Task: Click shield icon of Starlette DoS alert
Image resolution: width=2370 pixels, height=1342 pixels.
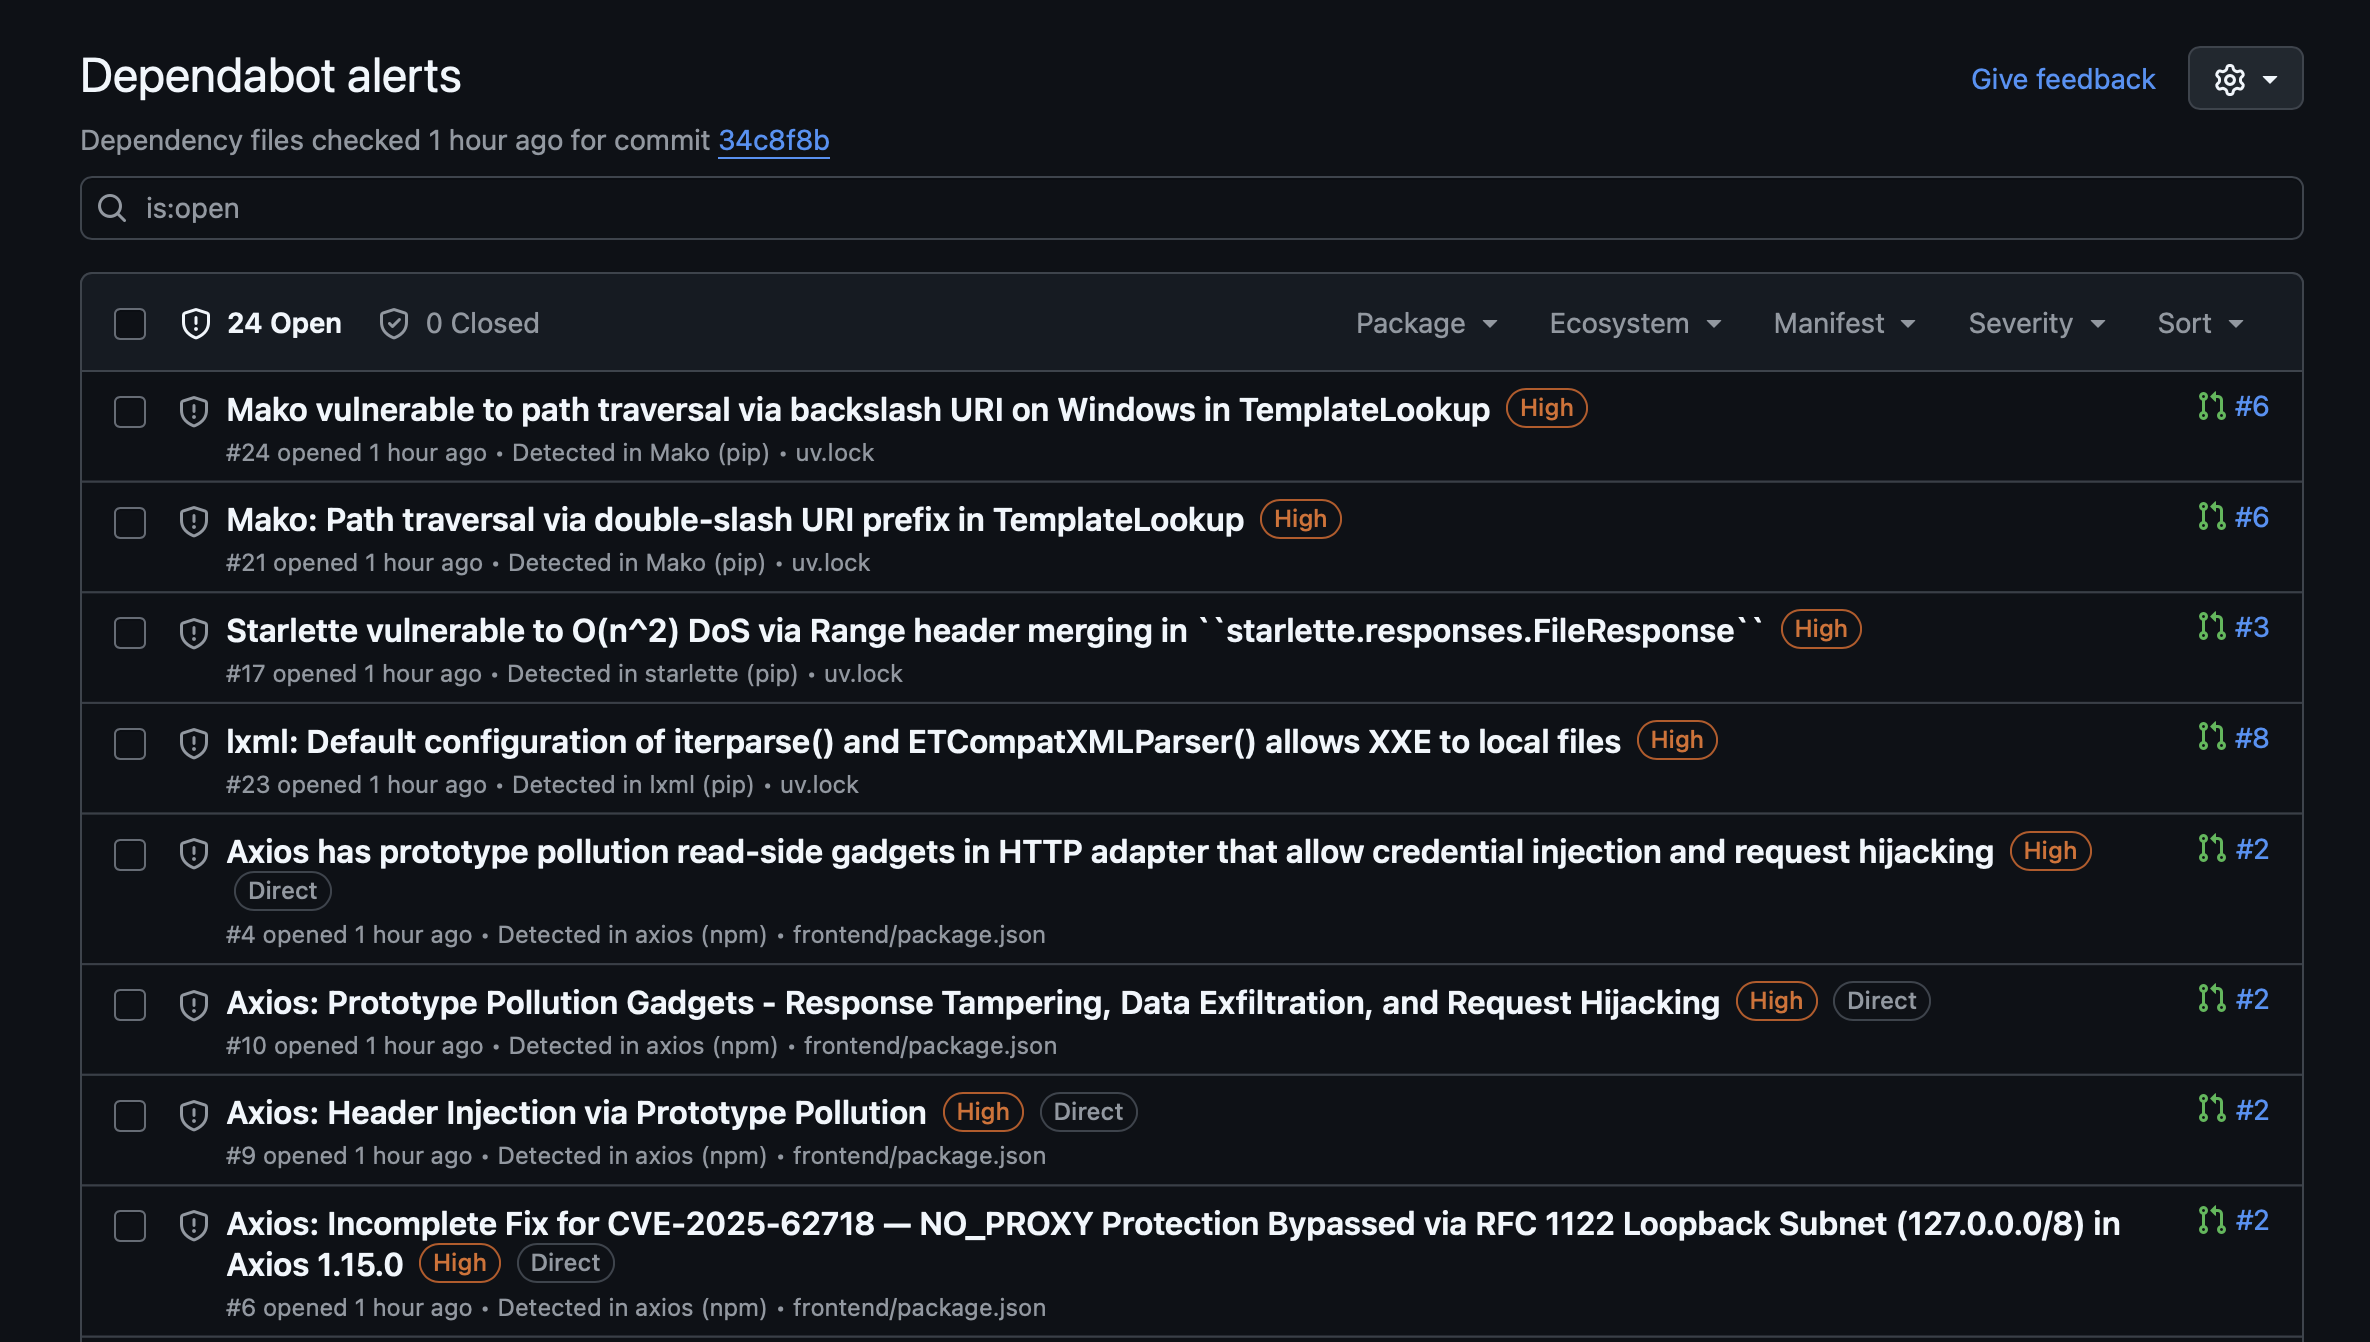Action: click(194, 632)
